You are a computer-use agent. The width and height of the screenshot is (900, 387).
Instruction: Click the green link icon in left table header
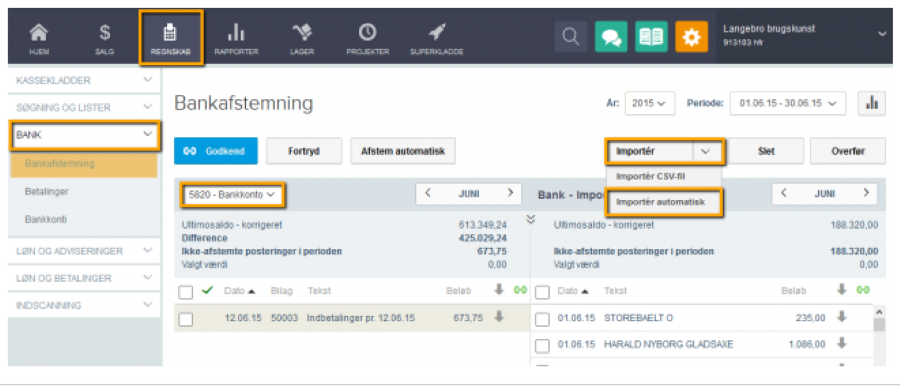click(x=519, y=291)
